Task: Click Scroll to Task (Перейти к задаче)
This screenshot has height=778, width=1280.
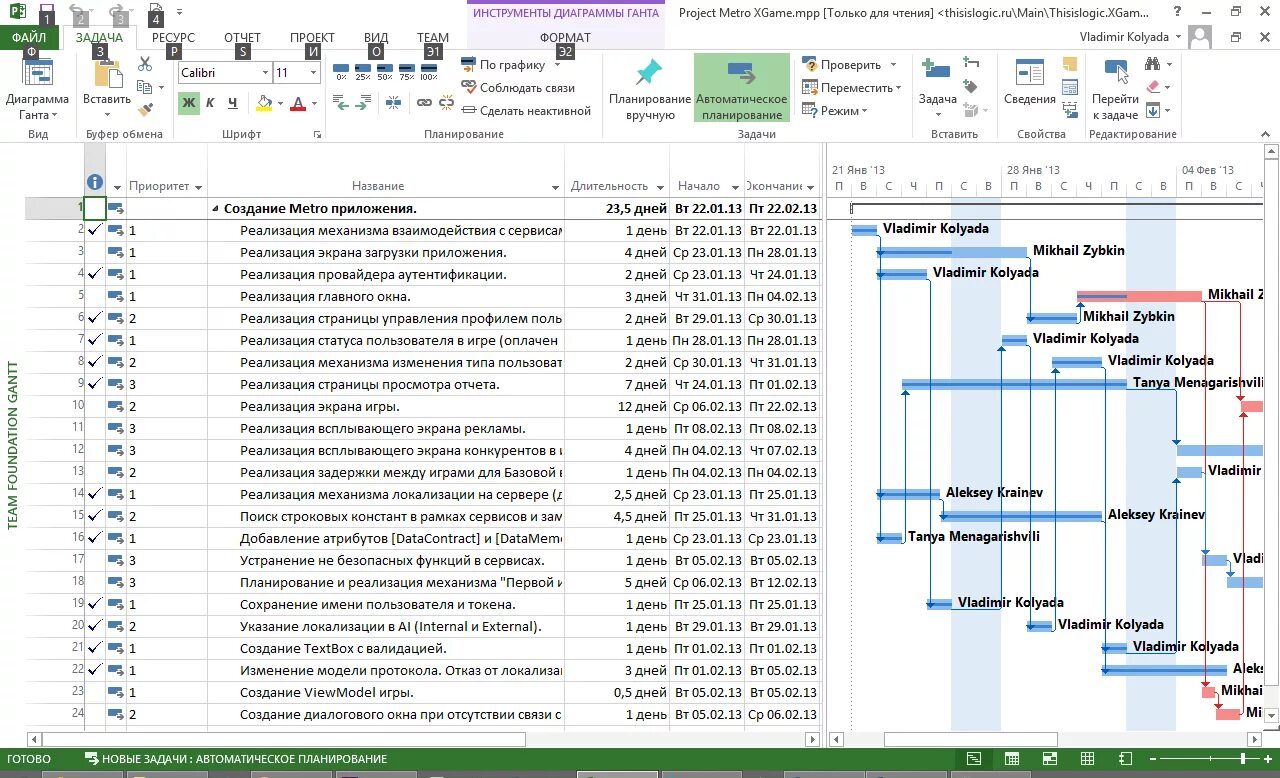Action: 1115,90
